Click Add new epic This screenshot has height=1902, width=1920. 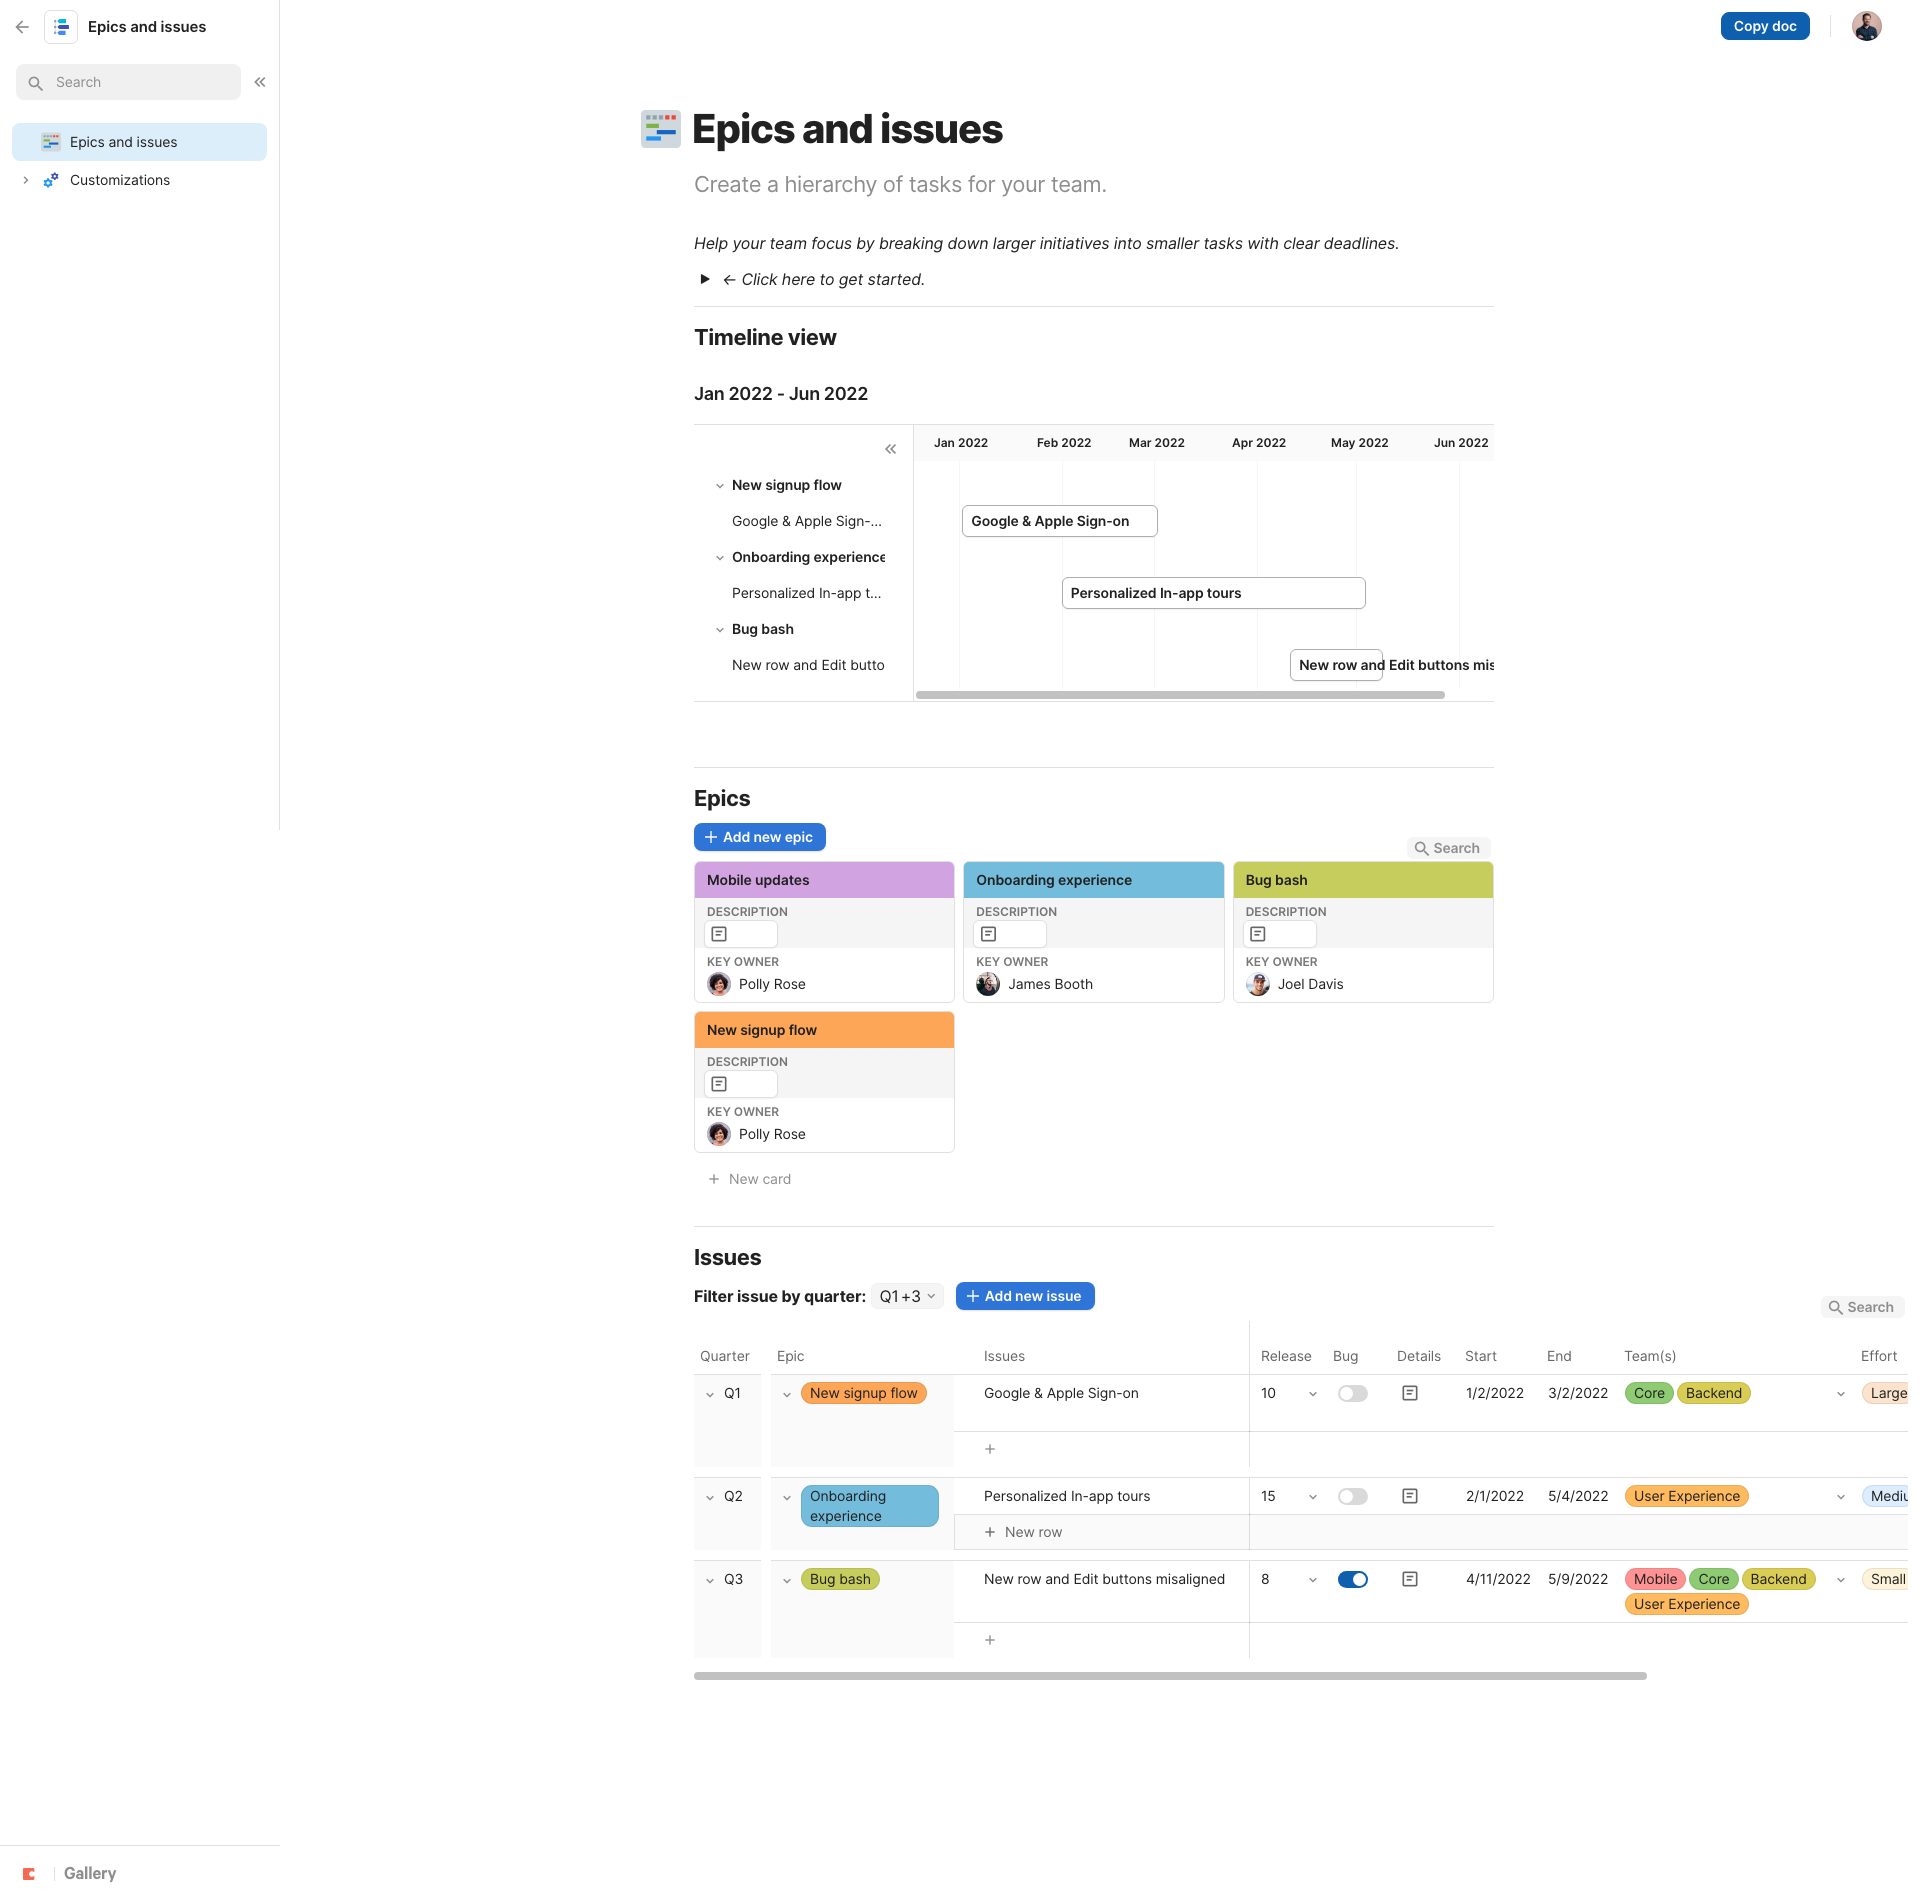pyautogui.click(x=759, y=836)
